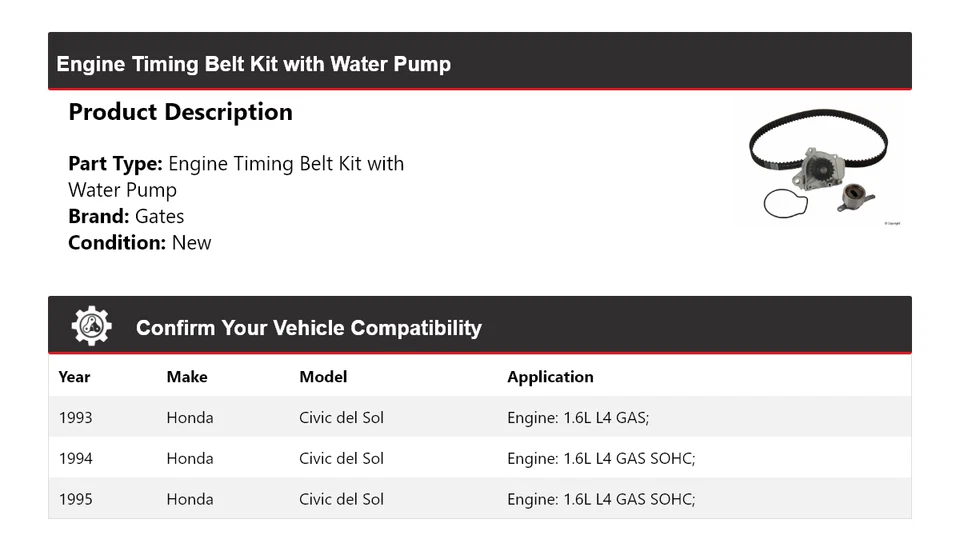Click Civic del Sol in the 1995 row
Screen dimensions: 960x551
click(341, 499)
